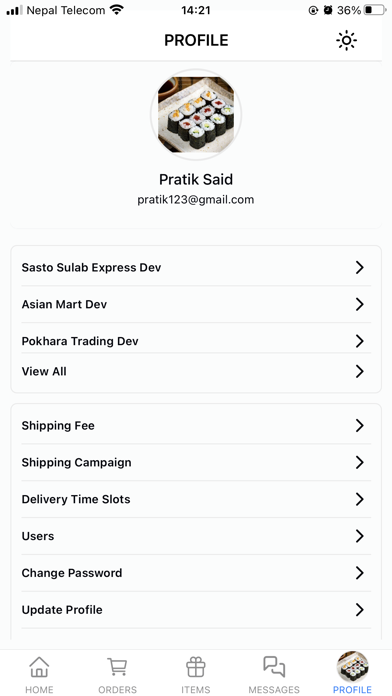Tap the large sushi profile picture

pyautogui.click(x=196, y=115)
